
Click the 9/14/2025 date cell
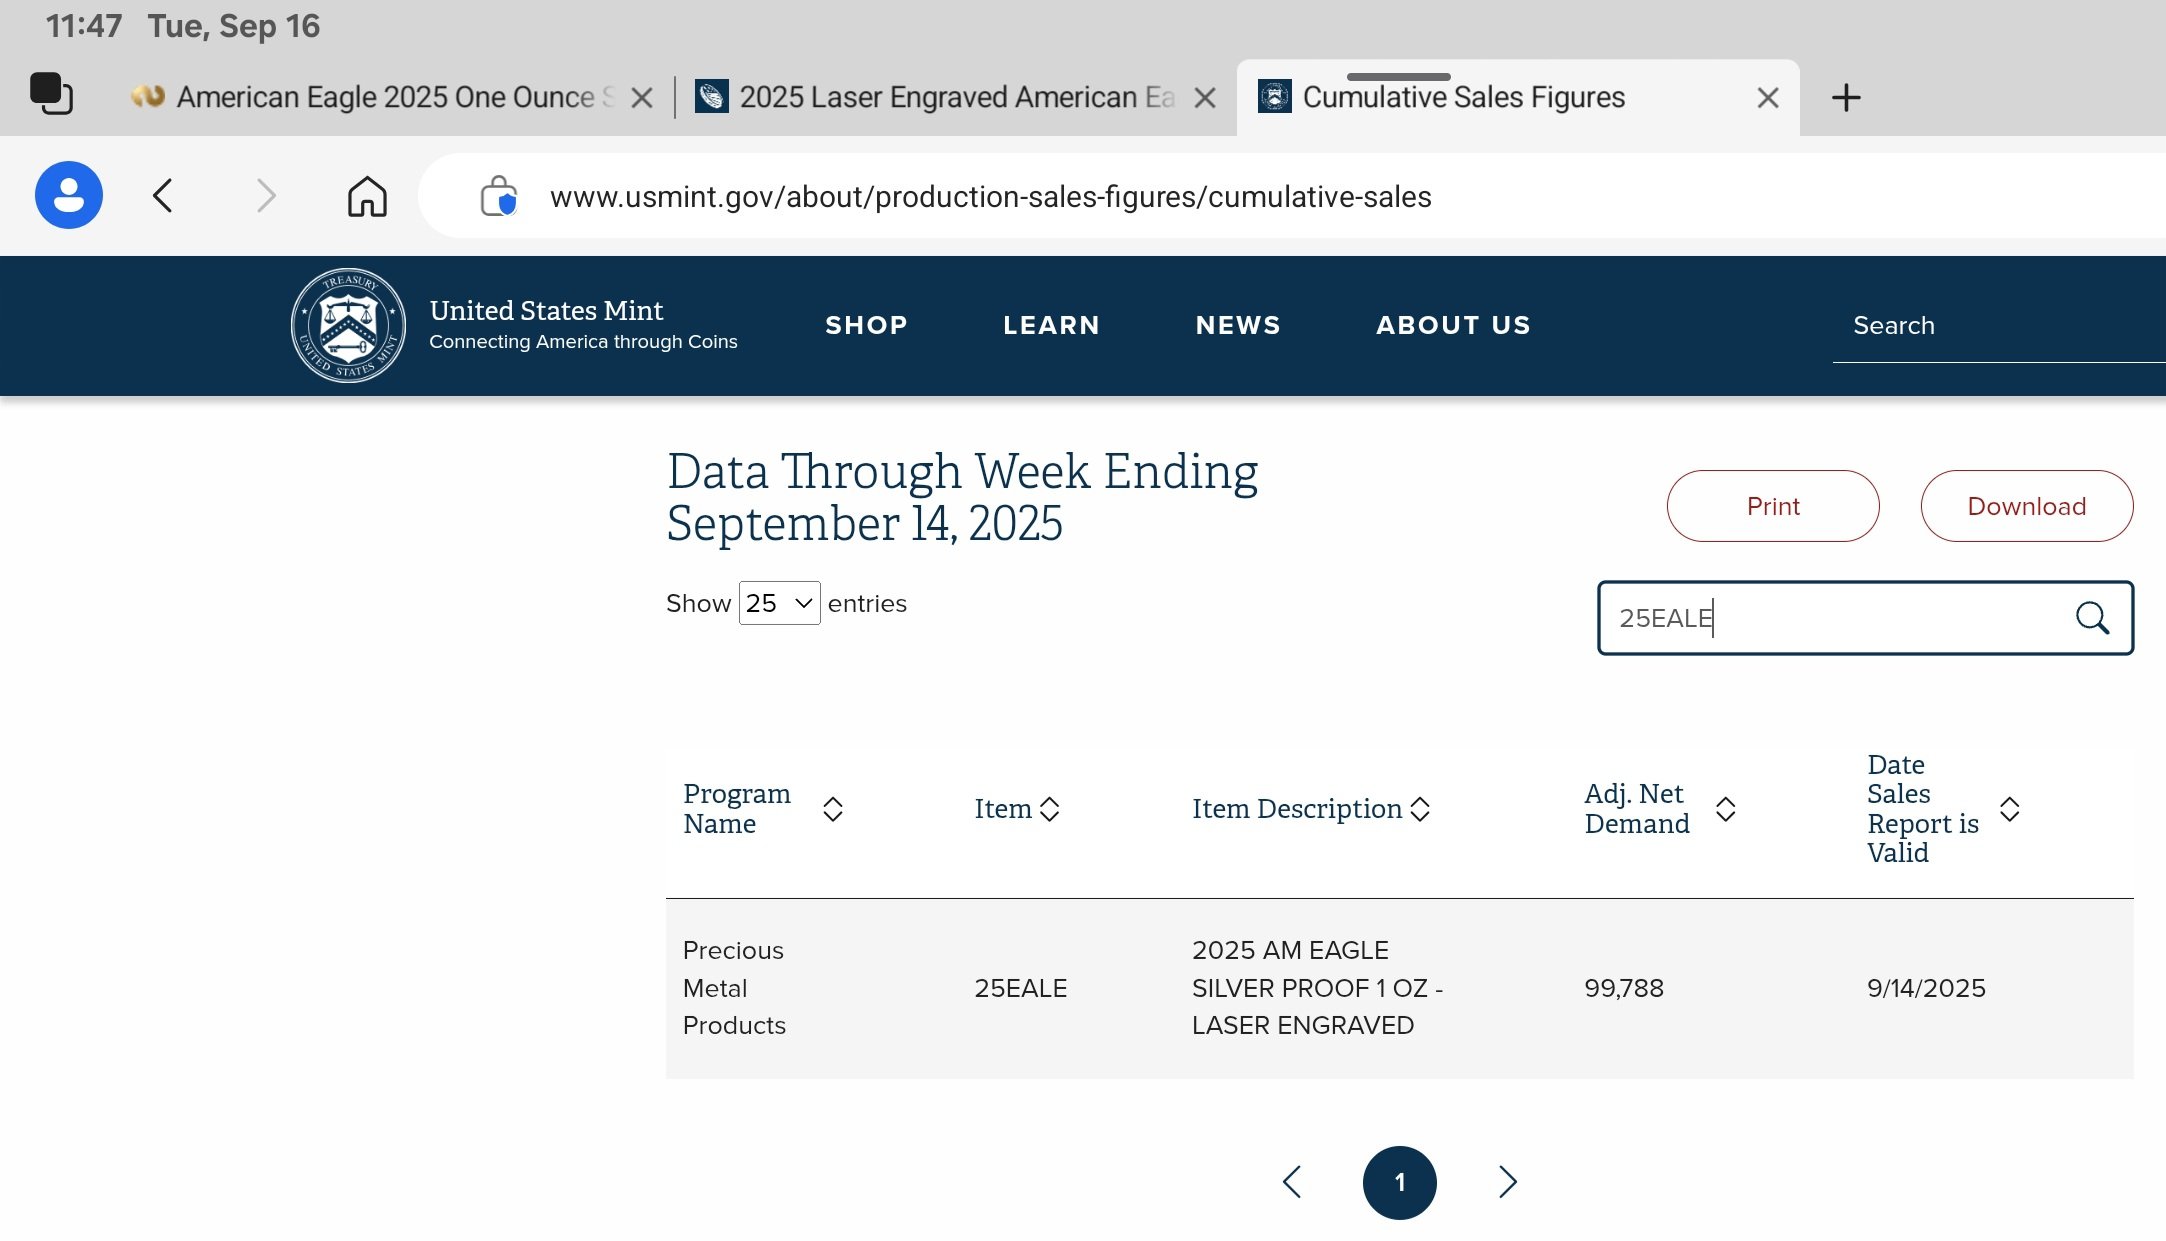click(1926, 988)
